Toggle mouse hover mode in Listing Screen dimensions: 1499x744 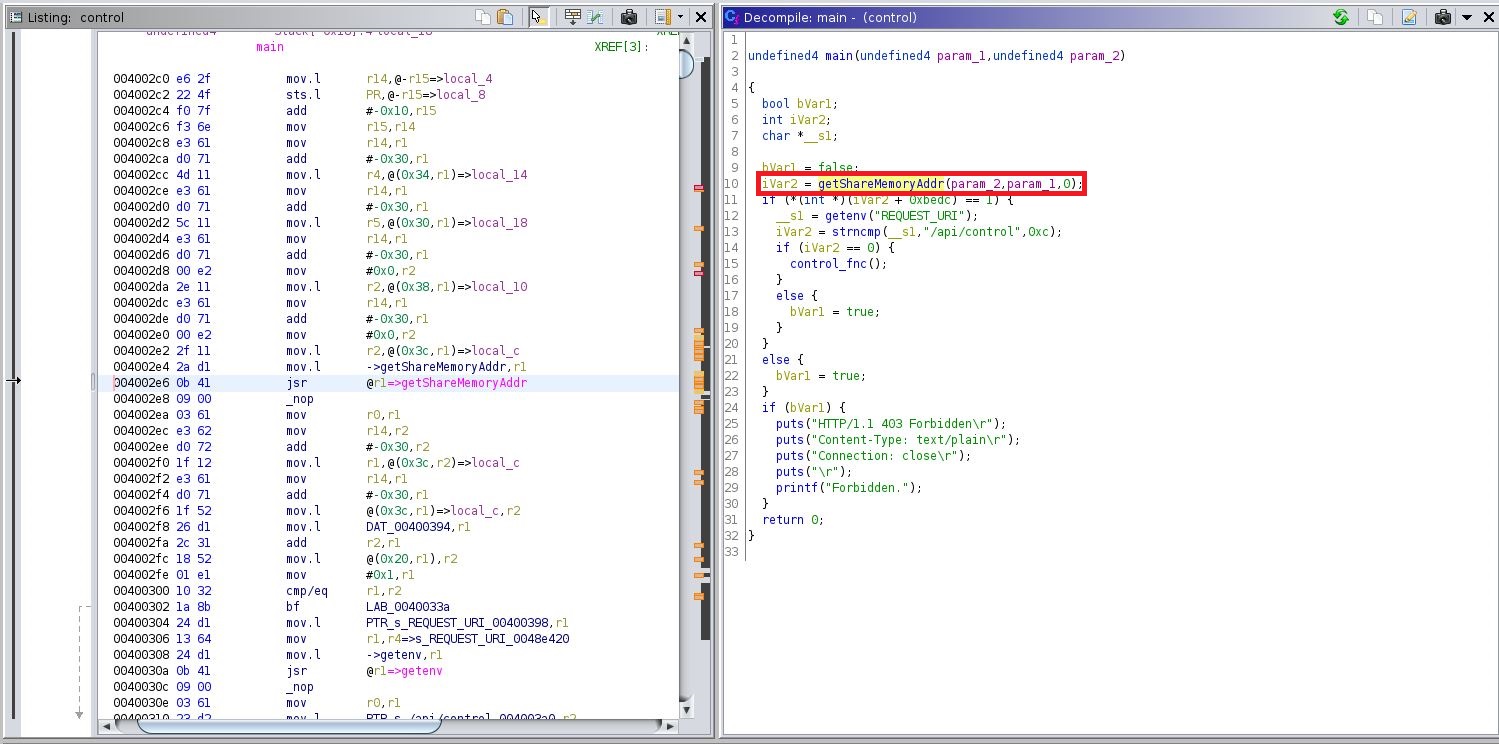pyautogui.click(x=538, y=17)
